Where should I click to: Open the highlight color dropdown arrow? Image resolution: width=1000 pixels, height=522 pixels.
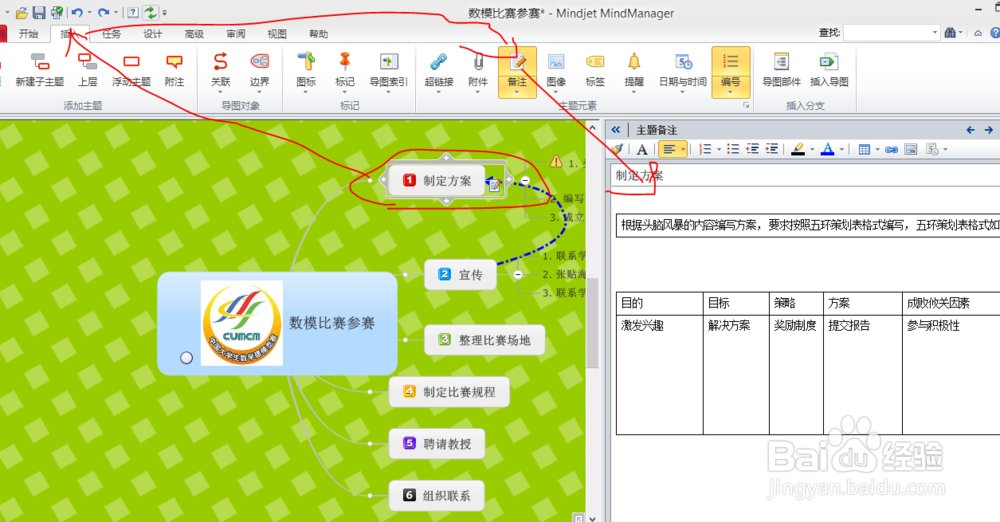pyautogui.click(x=812, y=149)
